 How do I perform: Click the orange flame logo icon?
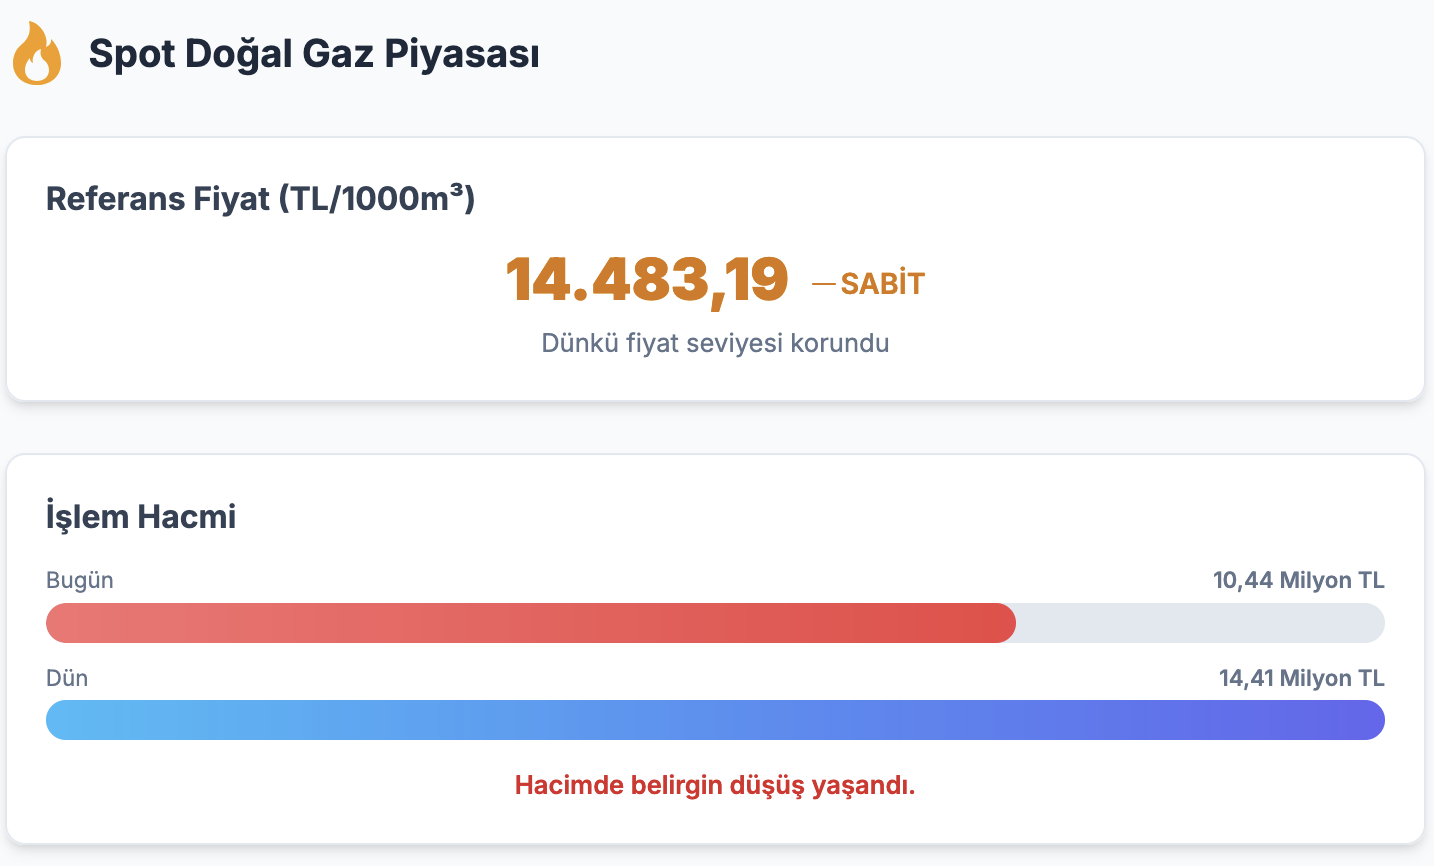37,54
